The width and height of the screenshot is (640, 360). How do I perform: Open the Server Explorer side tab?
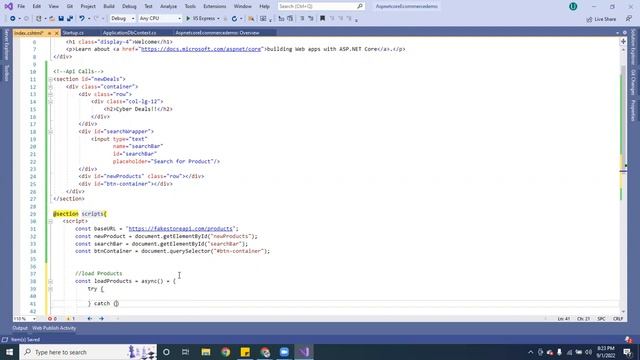[x=6, y=45]
